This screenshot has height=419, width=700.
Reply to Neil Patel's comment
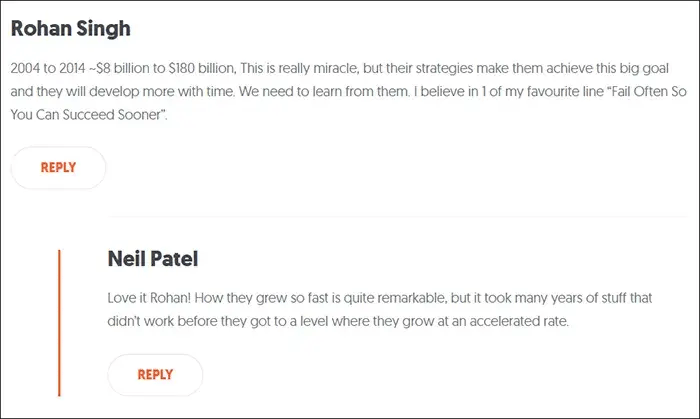[155, 375]
